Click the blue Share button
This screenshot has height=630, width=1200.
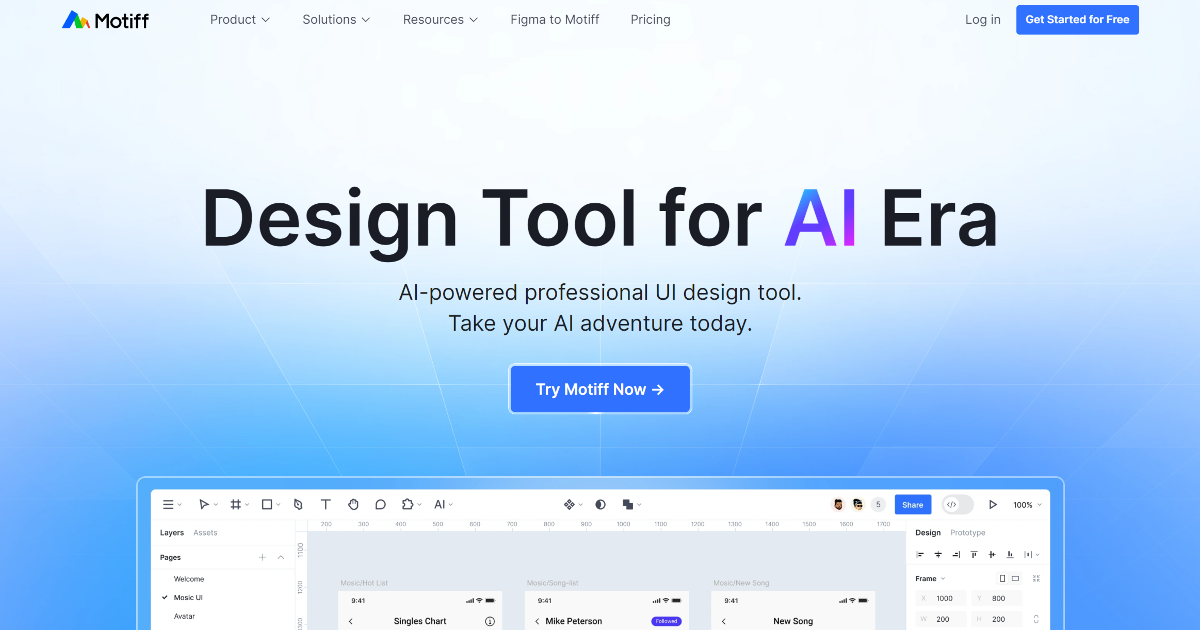[913, 504]
